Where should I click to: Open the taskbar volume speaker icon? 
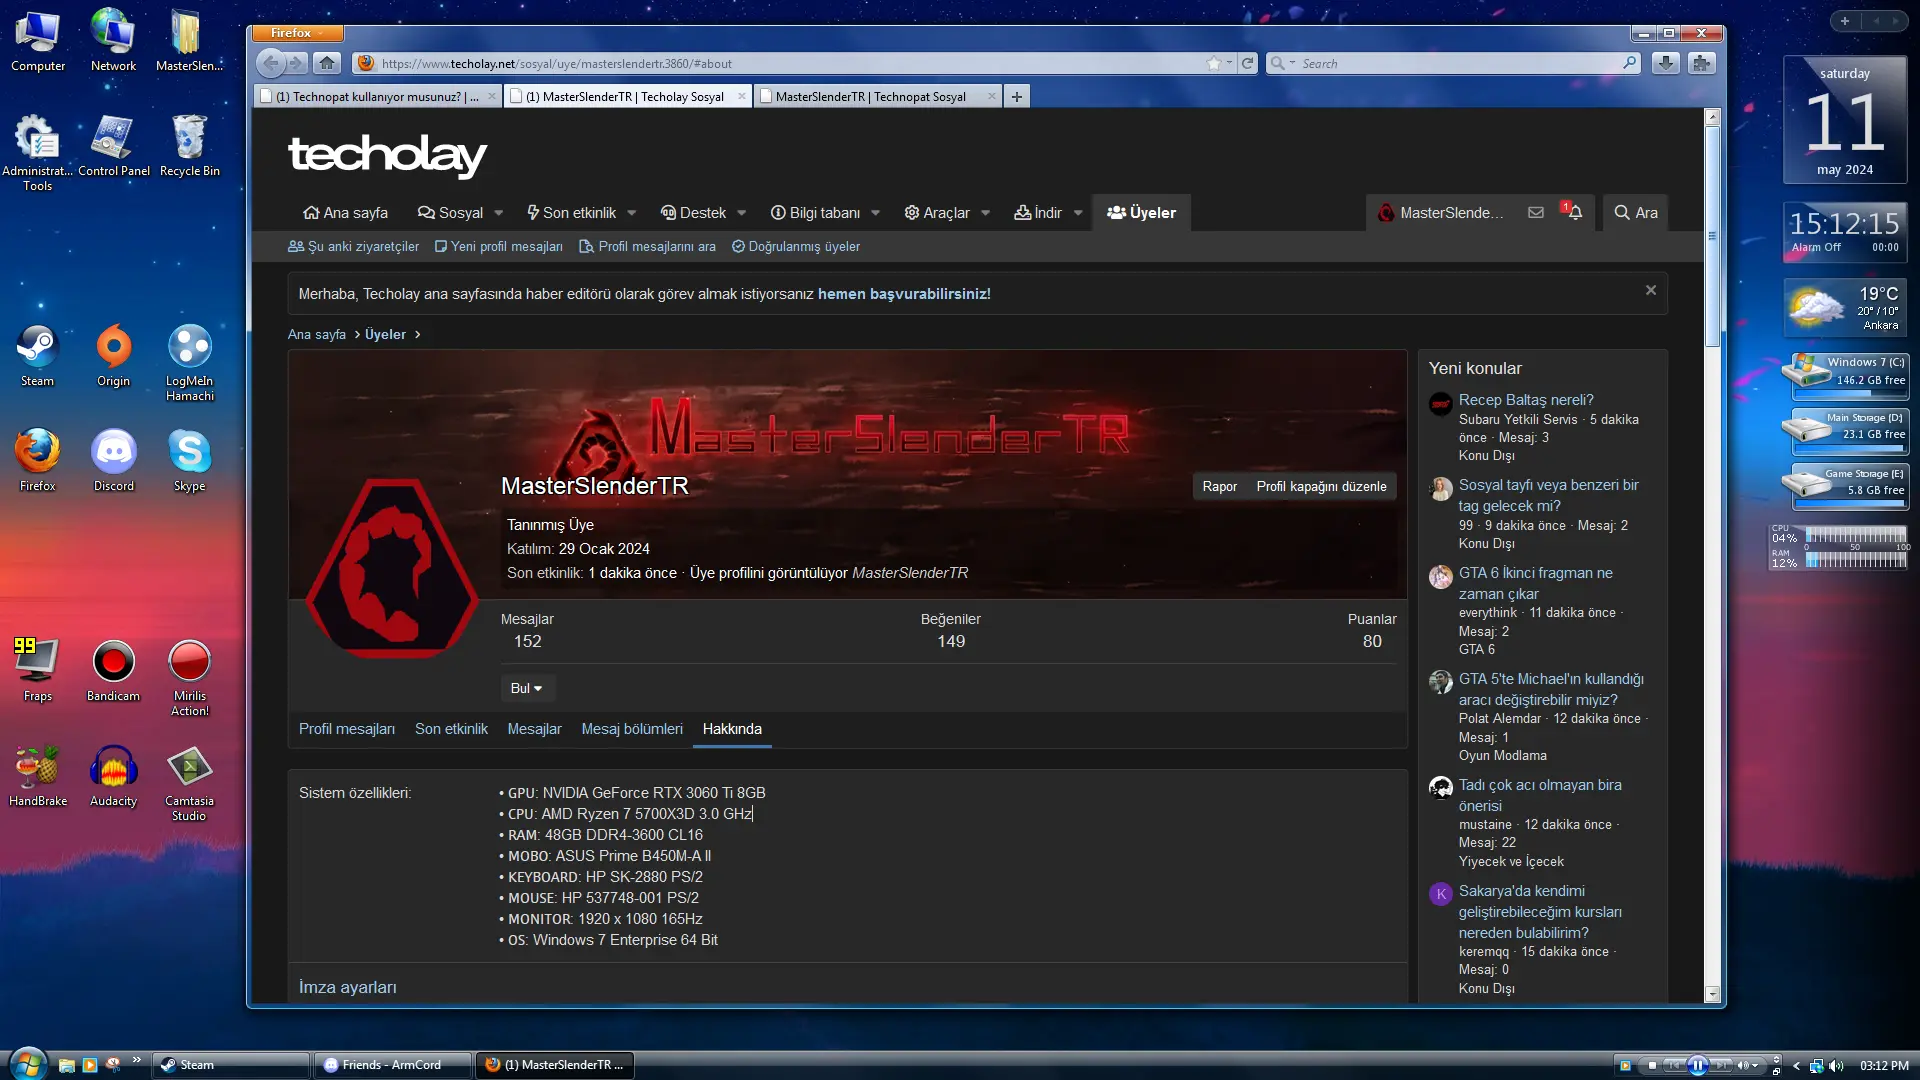(x=1836, y=1066)
